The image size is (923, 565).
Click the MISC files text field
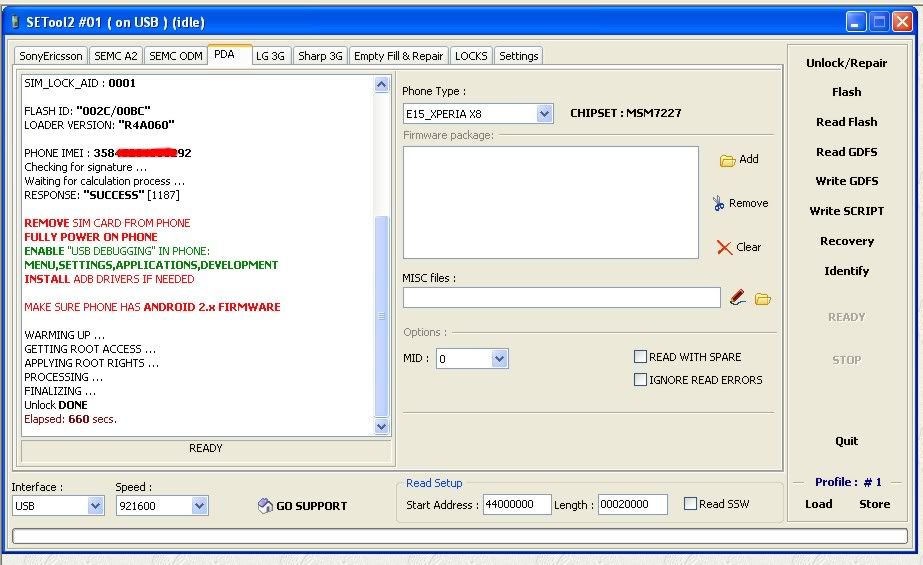coord(562,297)
